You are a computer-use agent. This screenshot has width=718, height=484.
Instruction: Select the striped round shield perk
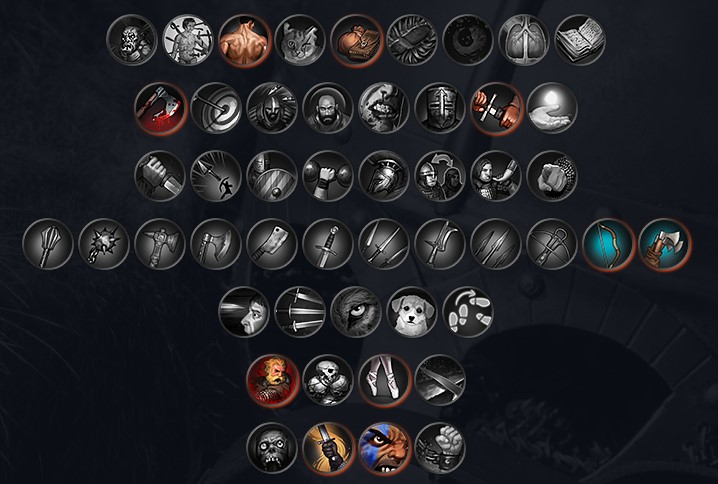click(x=272, y=176)
